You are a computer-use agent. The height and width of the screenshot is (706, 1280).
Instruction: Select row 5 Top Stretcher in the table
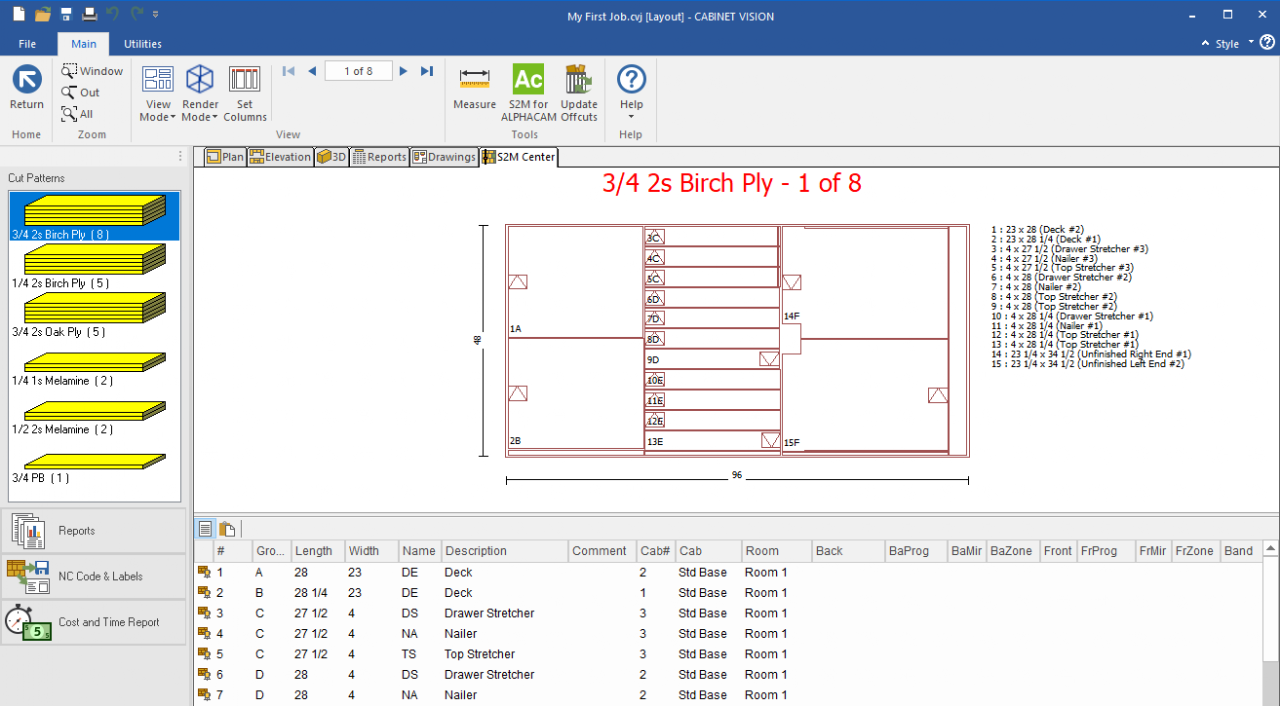(x=728, y=654)
